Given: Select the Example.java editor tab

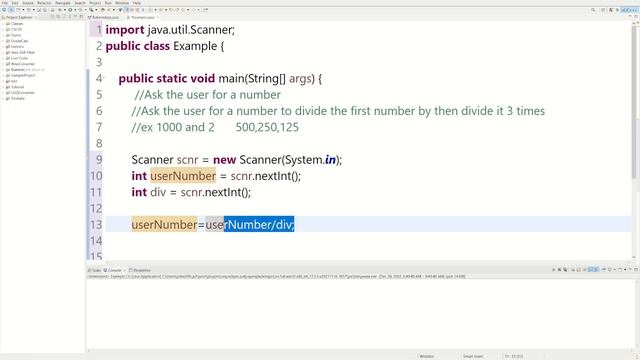Looking at the screenshot, I should pyautogui.click(x=141, y=18).
